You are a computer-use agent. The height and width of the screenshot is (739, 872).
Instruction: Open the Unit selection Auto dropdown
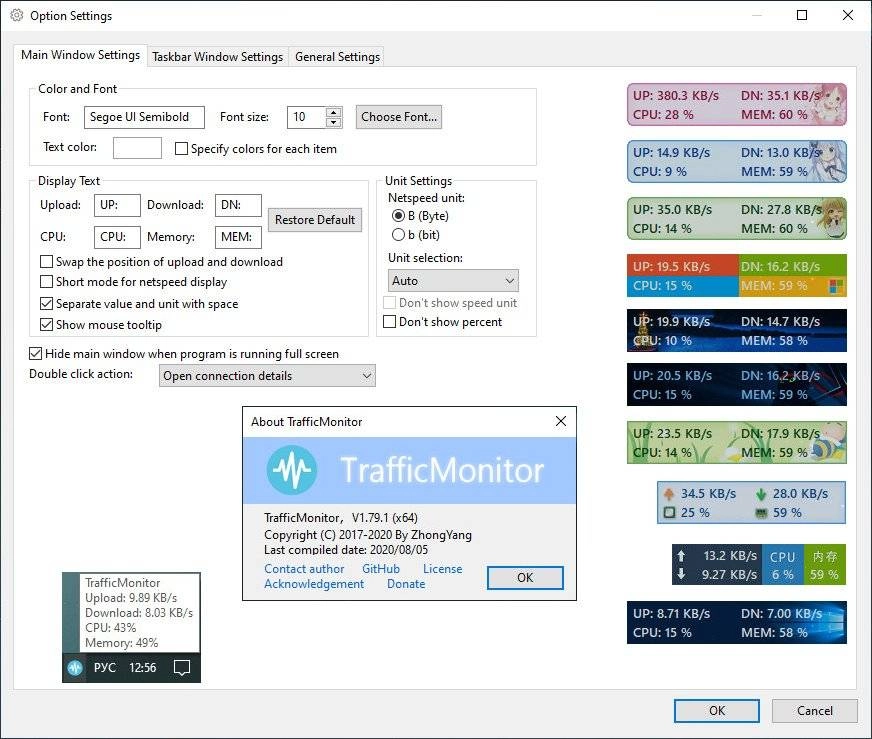click(x=453, y=281)
